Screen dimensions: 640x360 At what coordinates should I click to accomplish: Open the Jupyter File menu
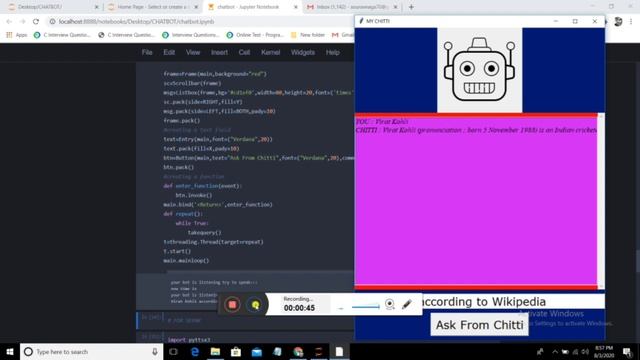click(x=147, y=52)
